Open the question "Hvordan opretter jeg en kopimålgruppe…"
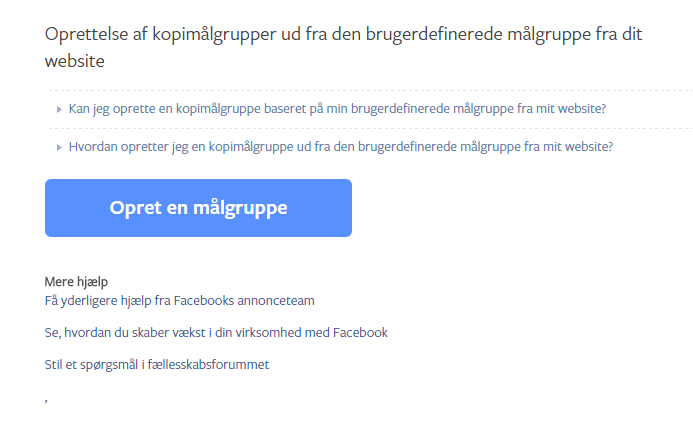Viewport: 693px width, 425px height. (341, 147)
